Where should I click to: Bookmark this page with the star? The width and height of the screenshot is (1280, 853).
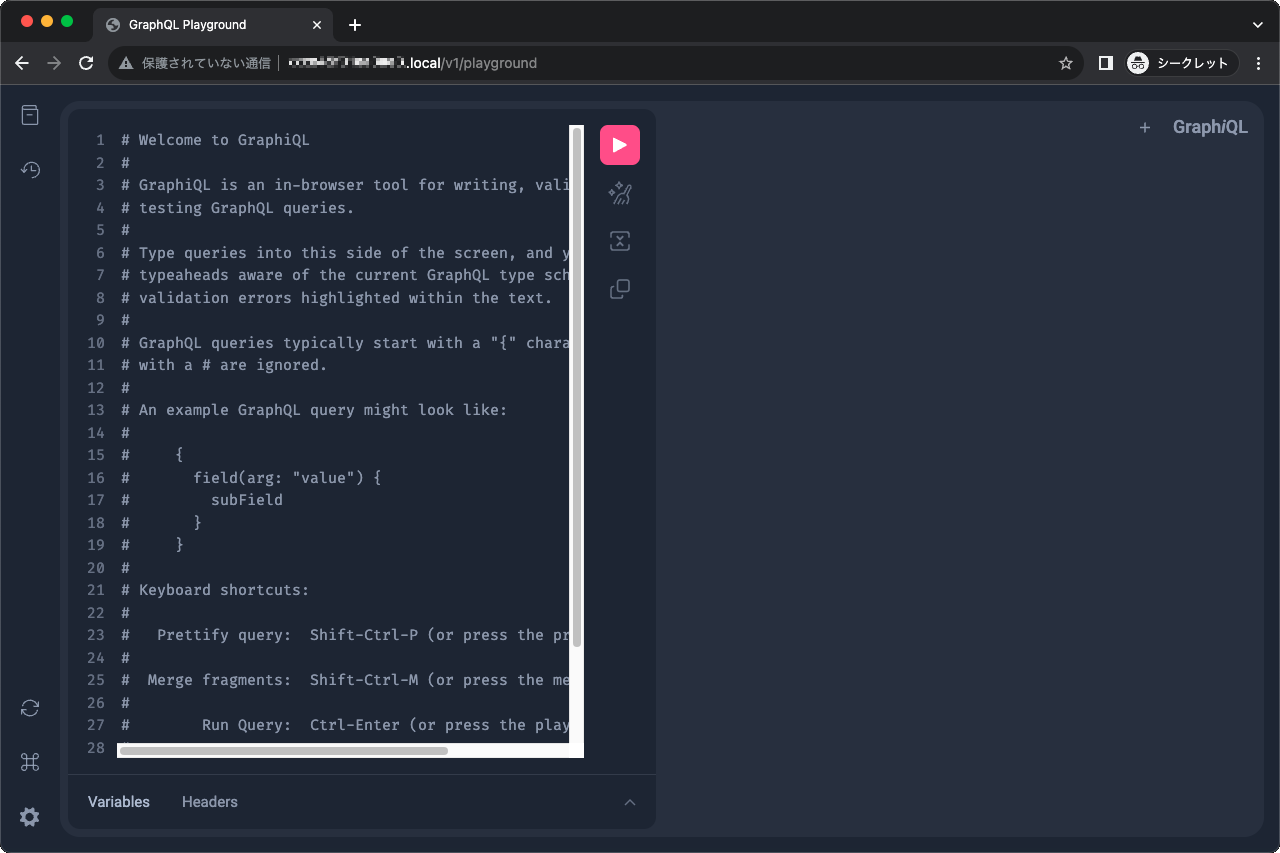(1066, 63)
